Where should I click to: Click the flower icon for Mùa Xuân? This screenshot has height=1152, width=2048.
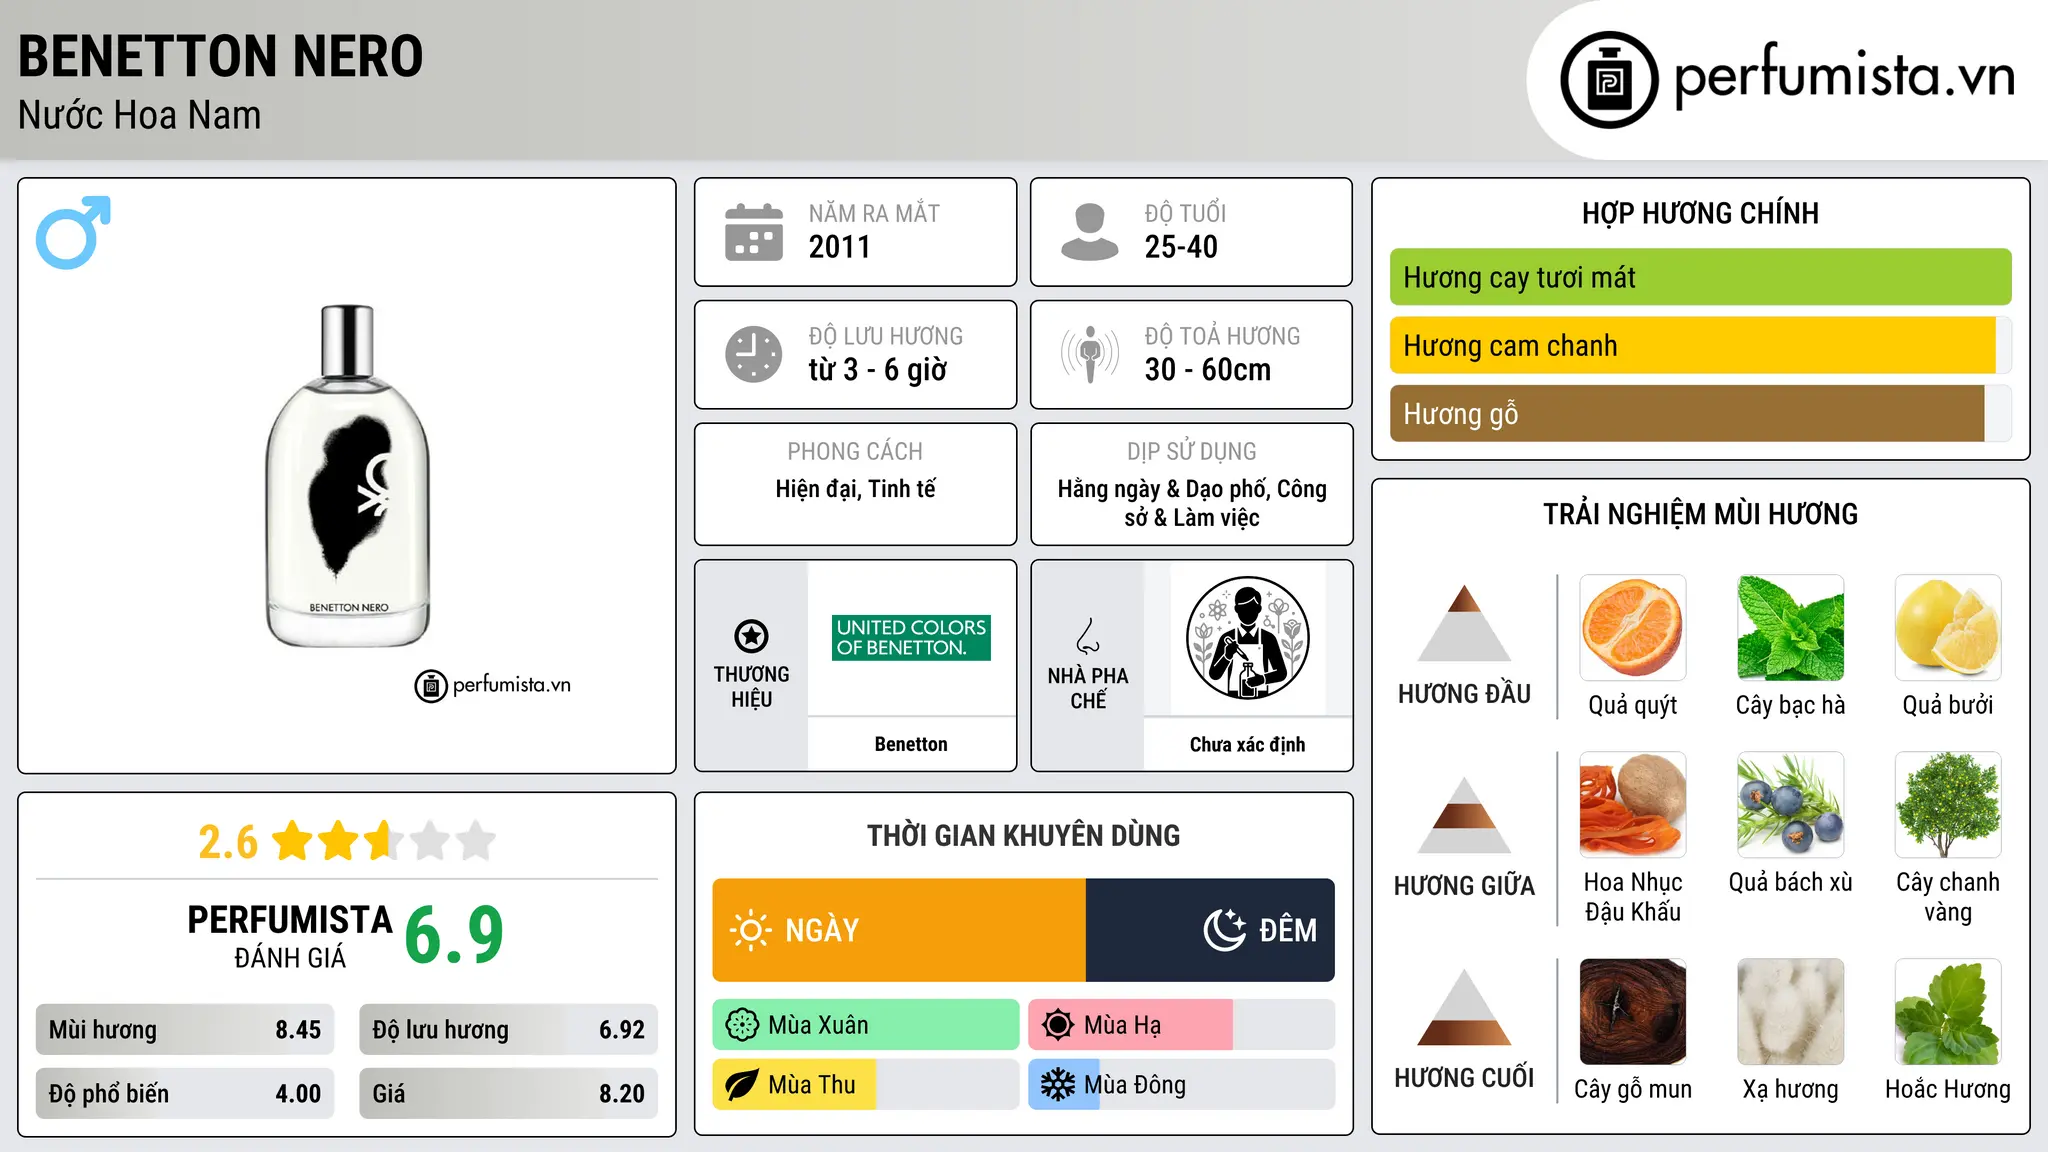(742, 1025)
